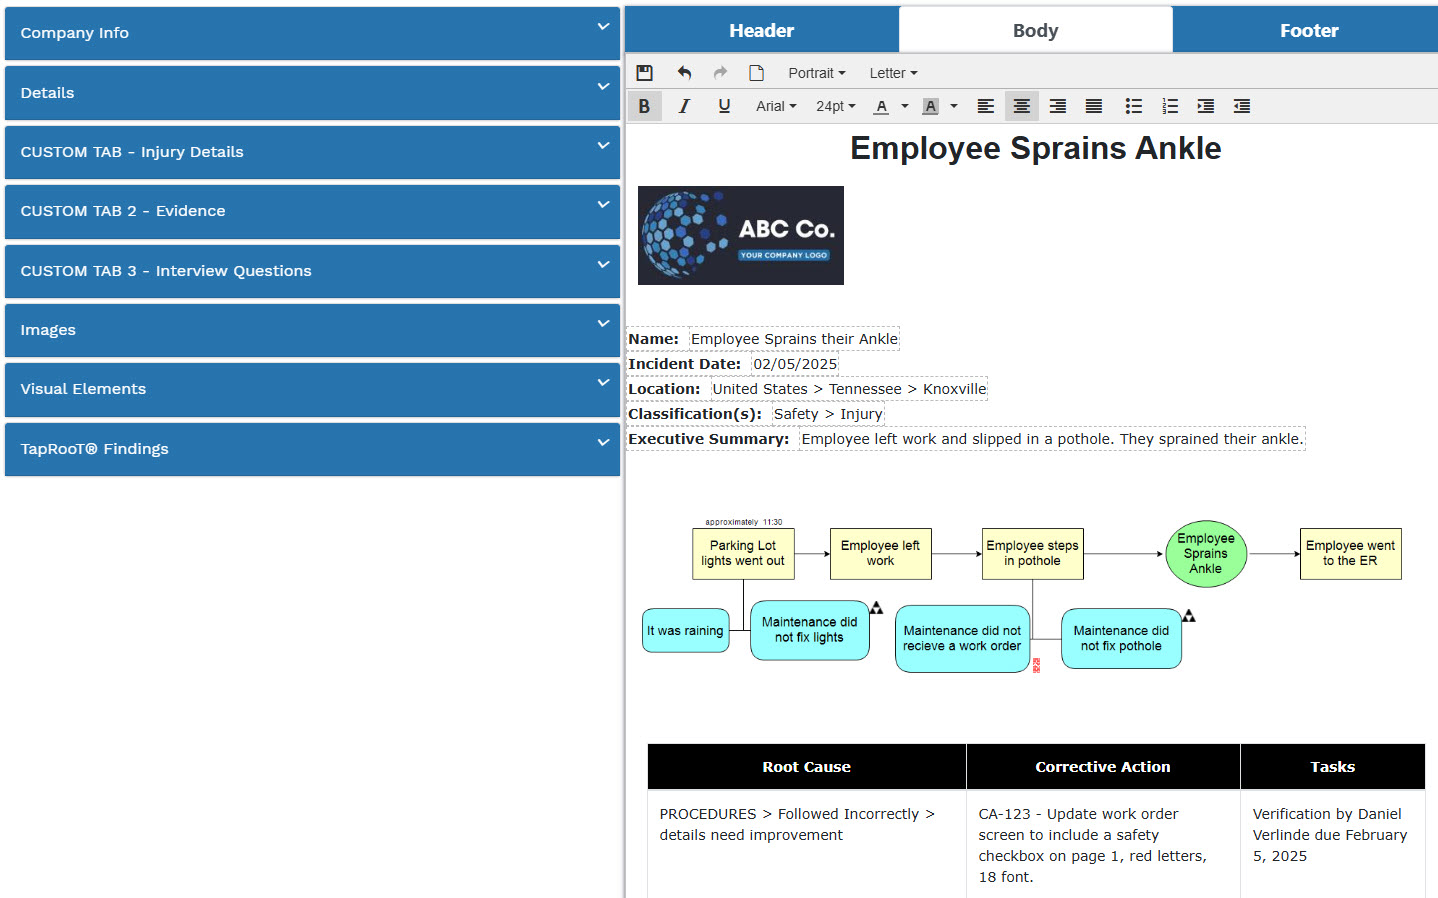1438x898 pixels.
Task: Expand the TapRooT® Findings section
Action: pyautogui.click(x=312, y=449)
